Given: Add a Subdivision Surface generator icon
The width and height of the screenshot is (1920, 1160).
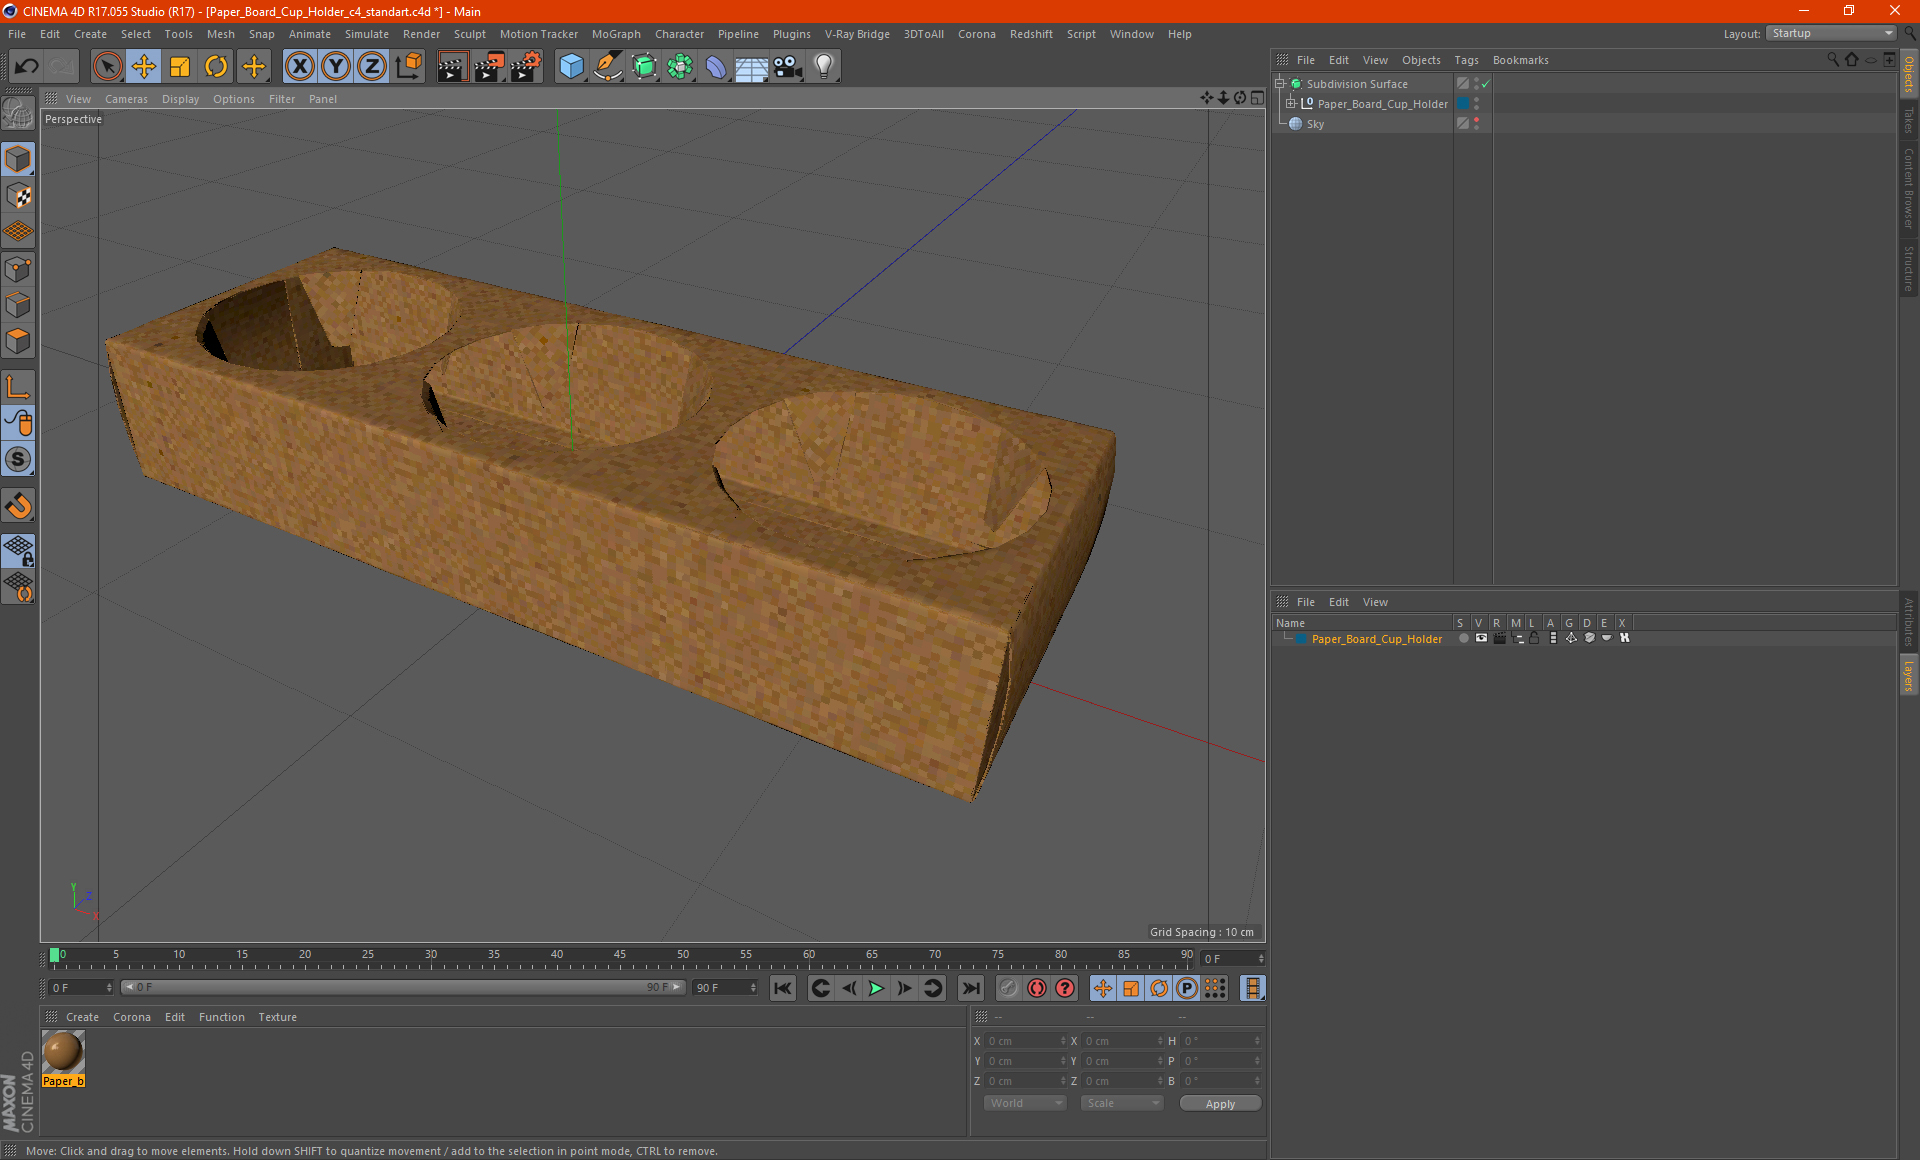Looking at the screenshot, I should click(644, 67).
